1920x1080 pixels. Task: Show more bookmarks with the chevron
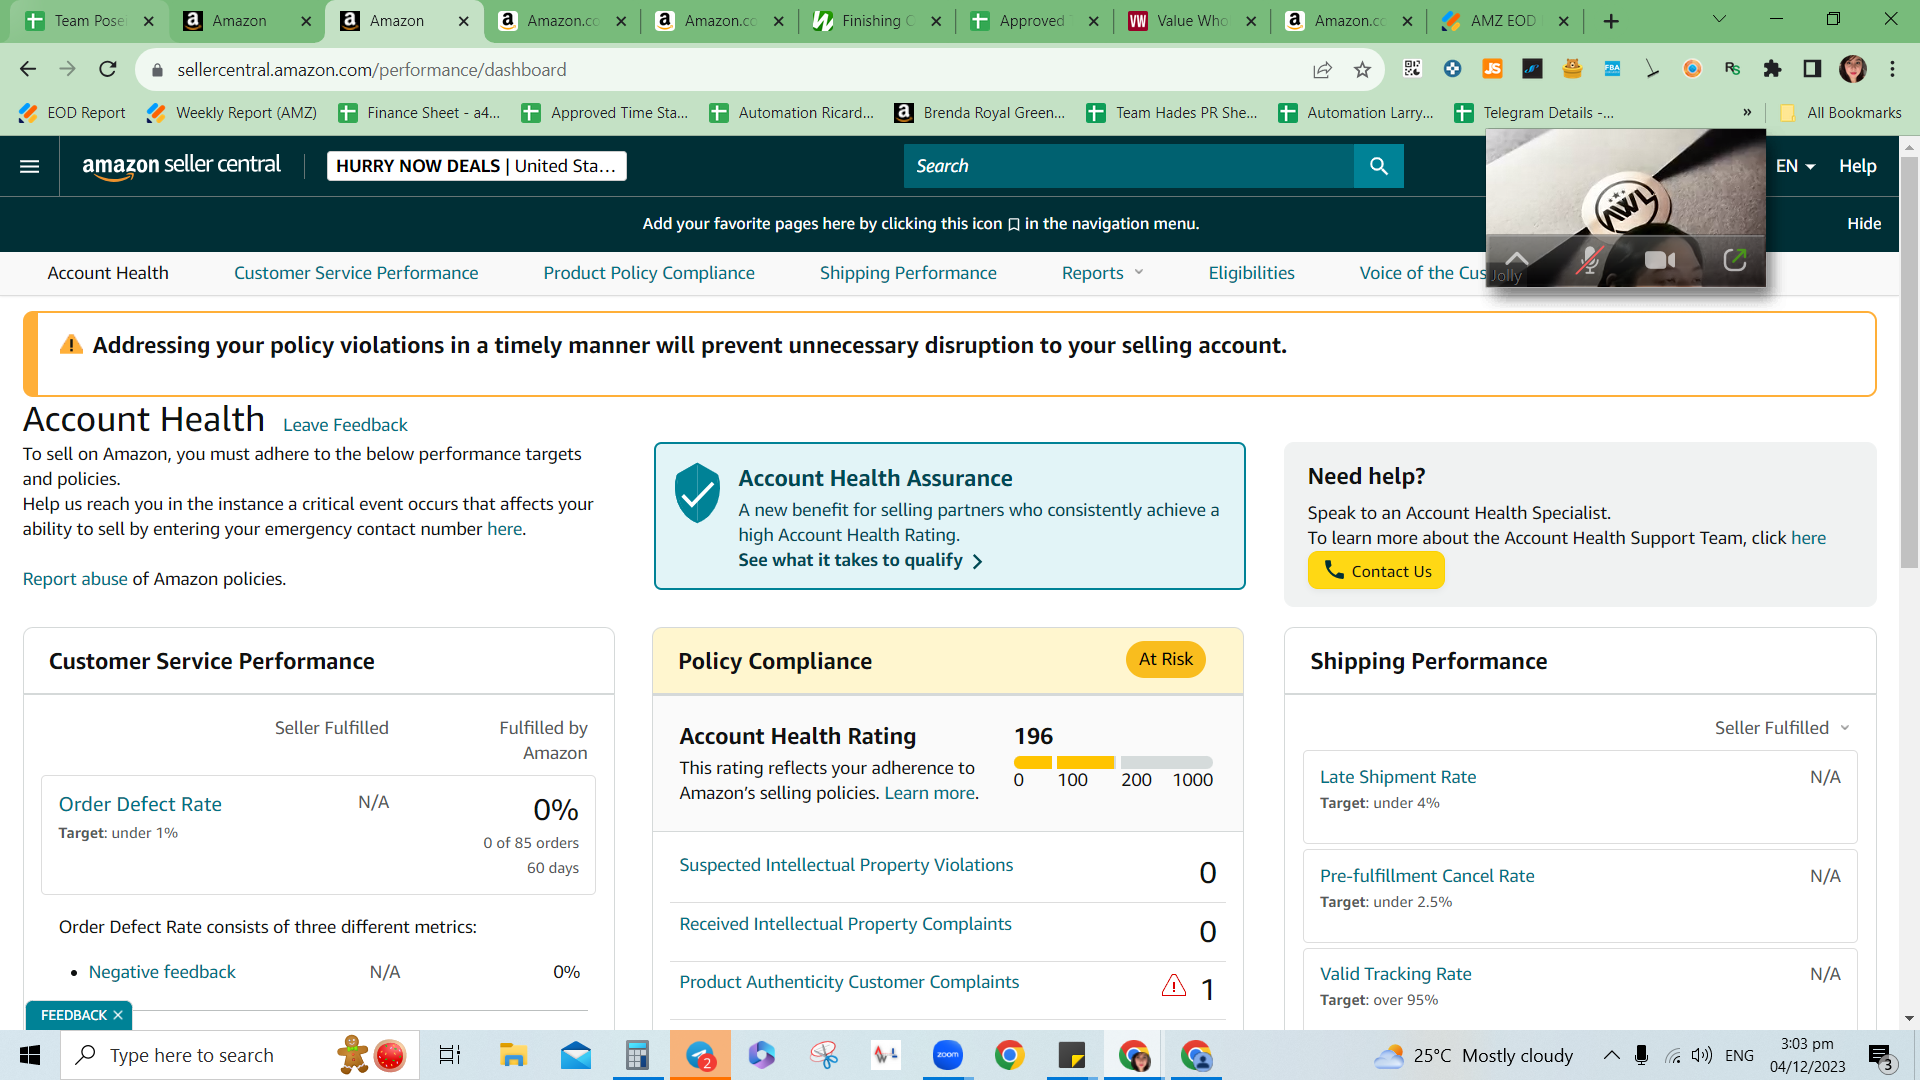pos(1747,112)
